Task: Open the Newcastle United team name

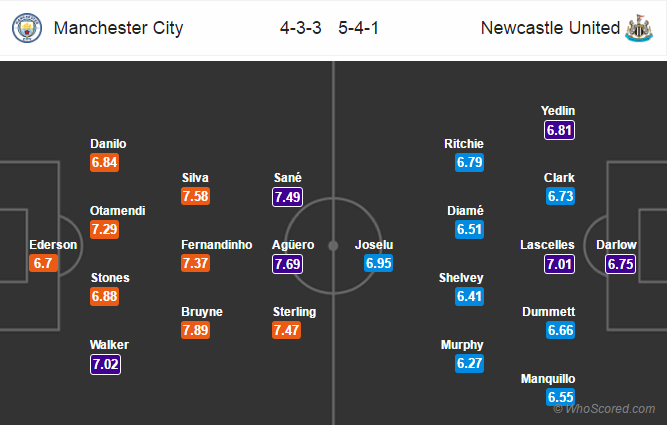Action: click(x=550, y=28)
